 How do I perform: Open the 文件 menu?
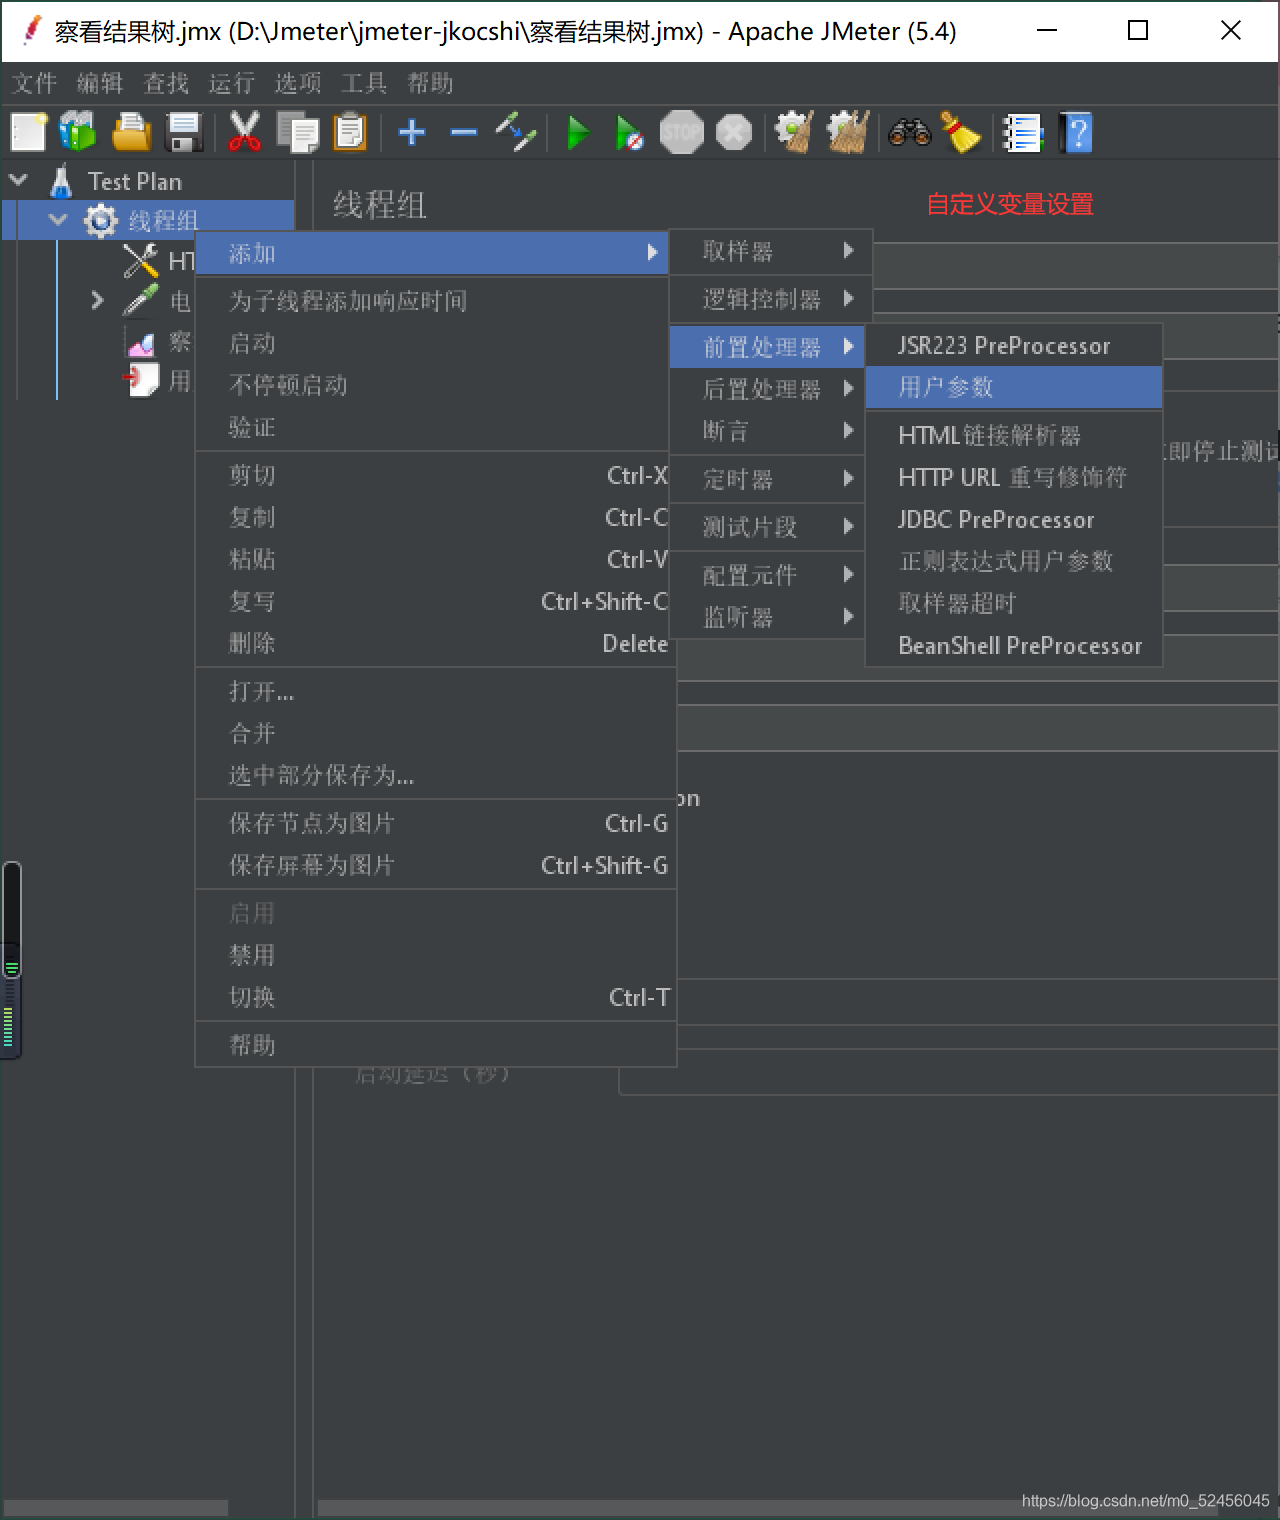(x=34, y=83)
